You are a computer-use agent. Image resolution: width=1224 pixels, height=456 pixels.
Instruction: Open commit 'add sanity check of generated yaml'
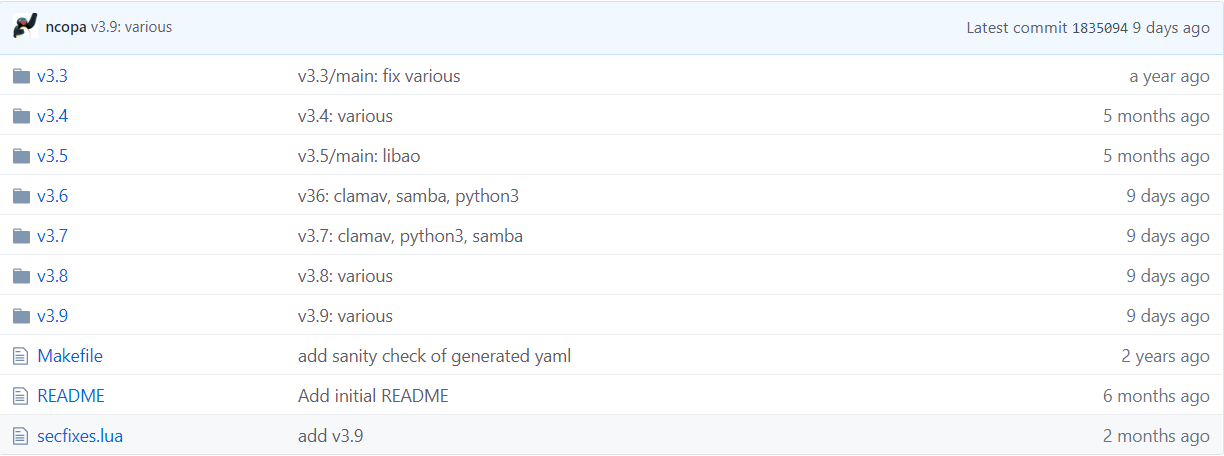[x=434, y=356]
